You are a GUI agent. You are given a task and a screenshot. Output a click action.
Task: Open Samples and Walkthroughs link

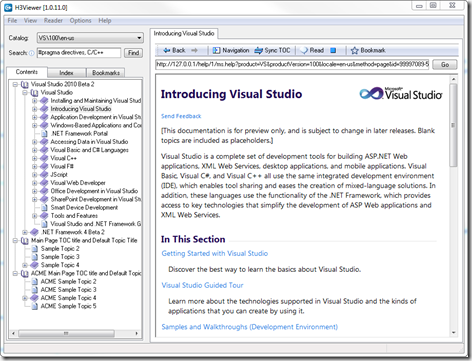(249, 327)
